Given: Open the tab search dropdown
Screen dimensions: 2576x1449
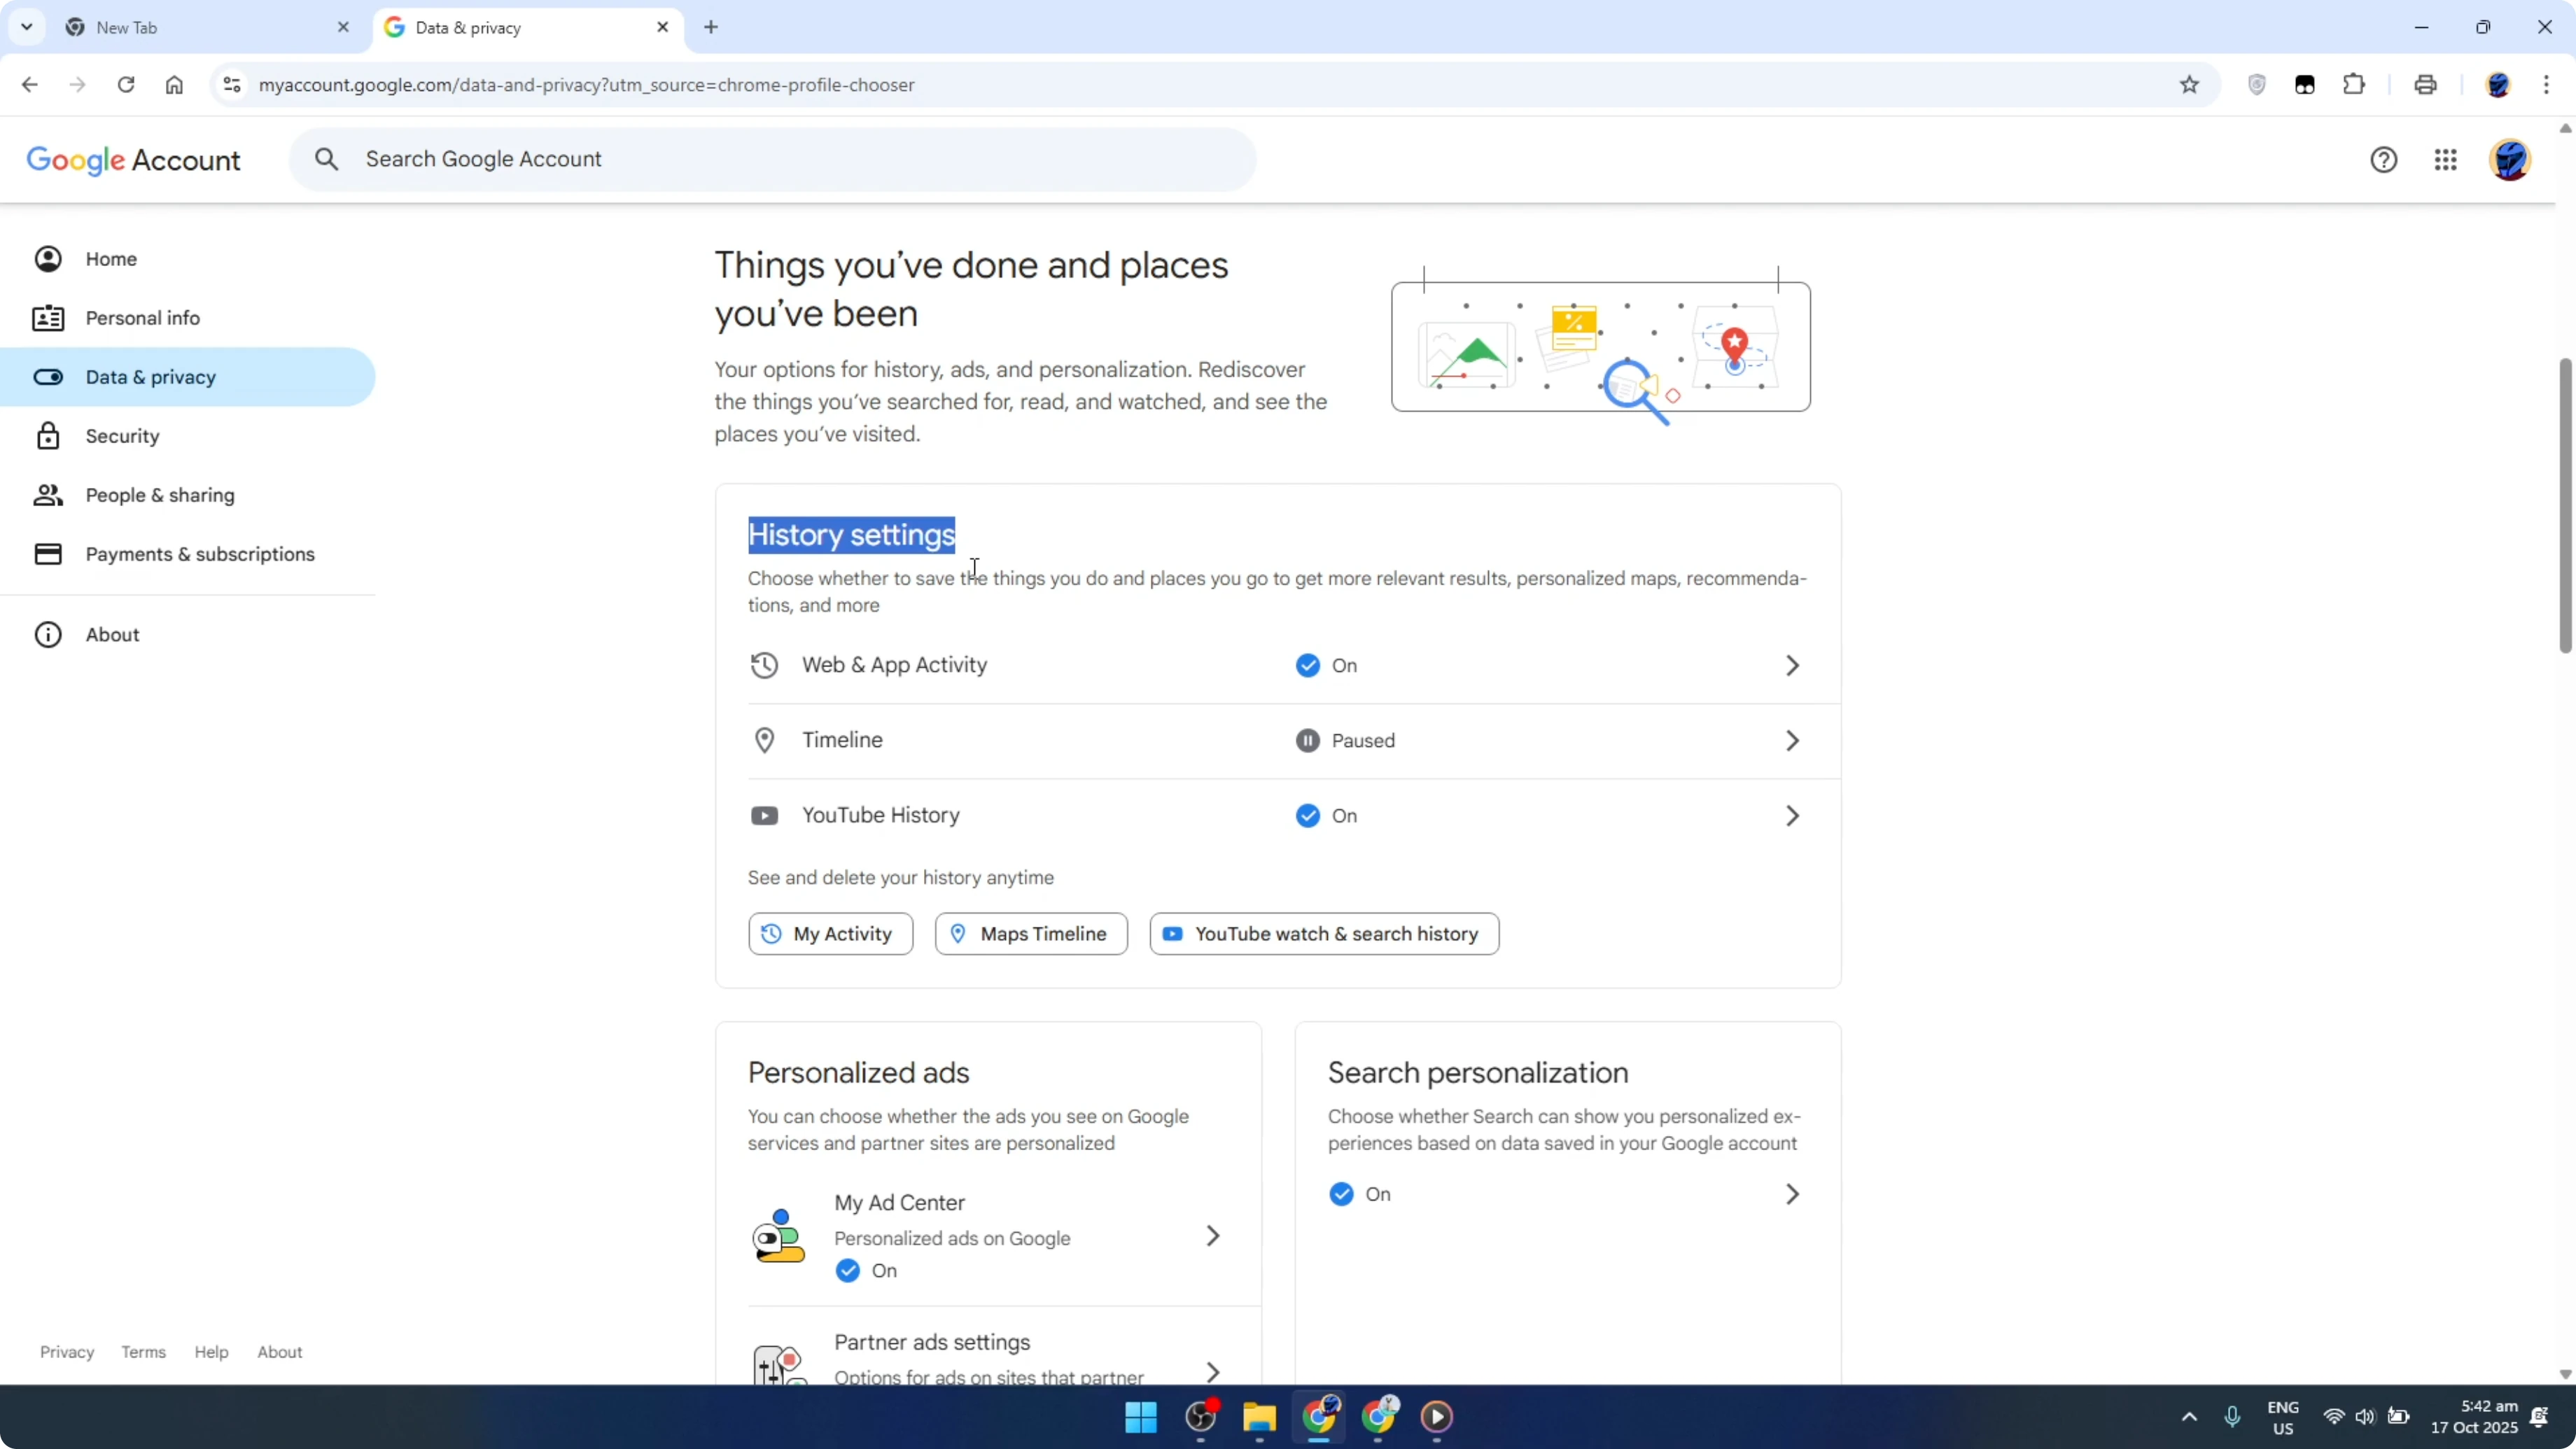Looking at the screenshot, I should click(26, 27).
